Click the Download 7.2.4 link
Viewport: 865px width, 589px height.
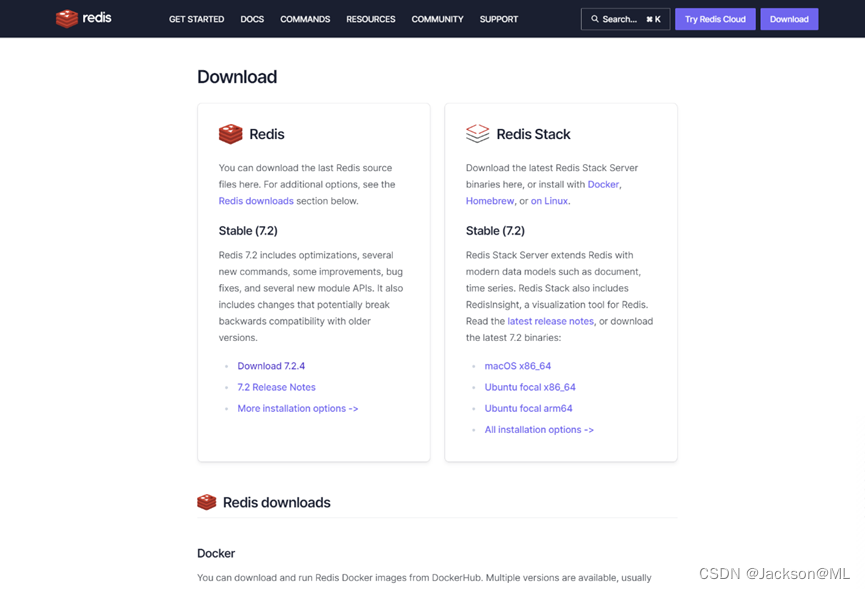[x=271, y=366]
